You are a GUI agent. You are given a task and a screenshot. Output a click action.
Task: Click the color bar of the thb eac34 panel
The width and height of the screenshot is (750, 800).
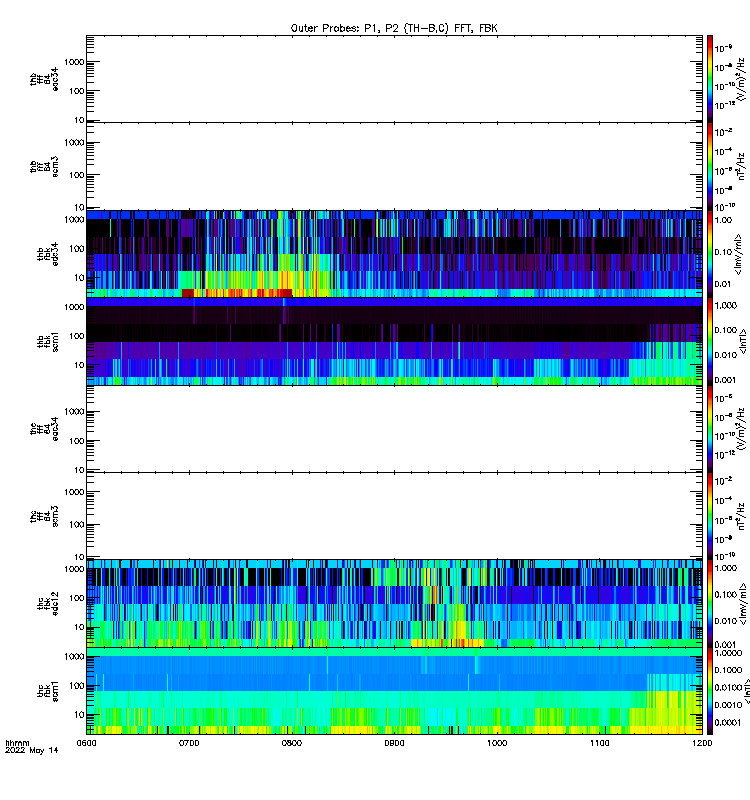pyautogui.click(x=710, y=79)
